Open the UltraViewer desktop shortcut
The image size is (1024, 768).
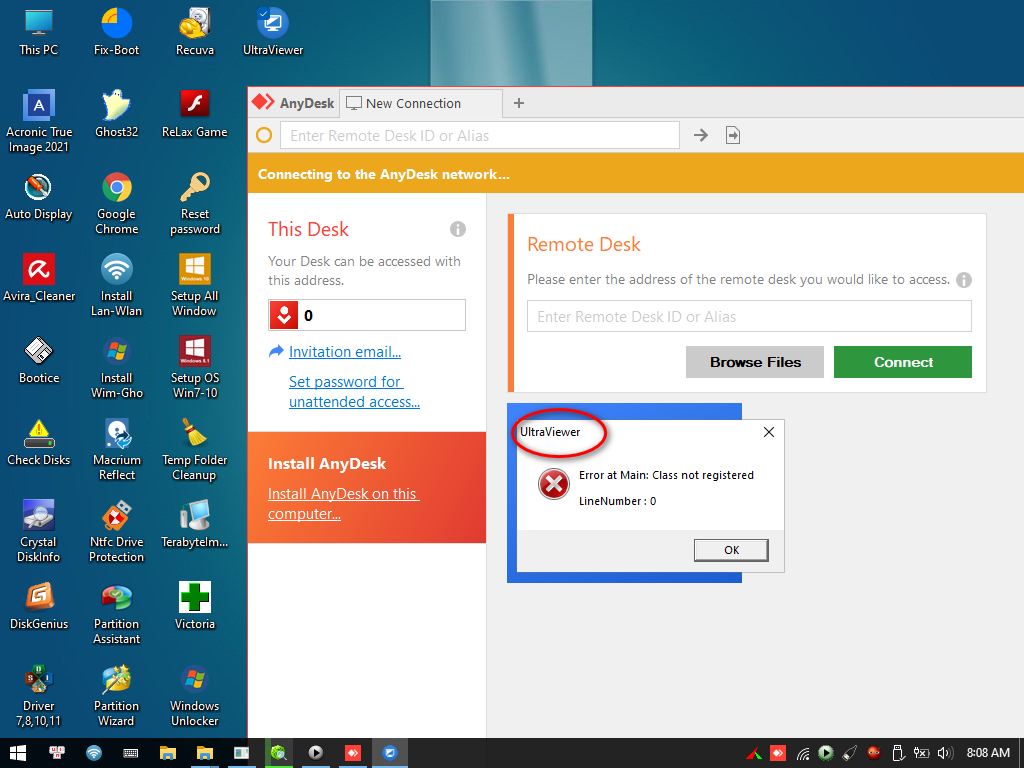[x=273, y=32]
